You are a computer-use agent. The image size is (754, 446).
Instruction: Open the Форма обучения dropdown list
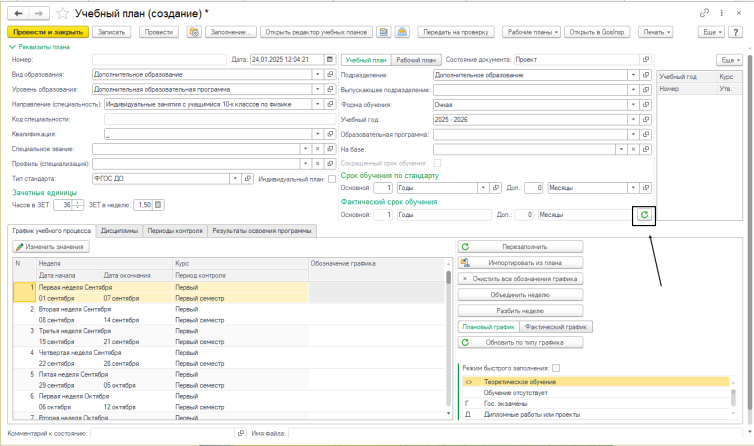(x=634, y=104)
